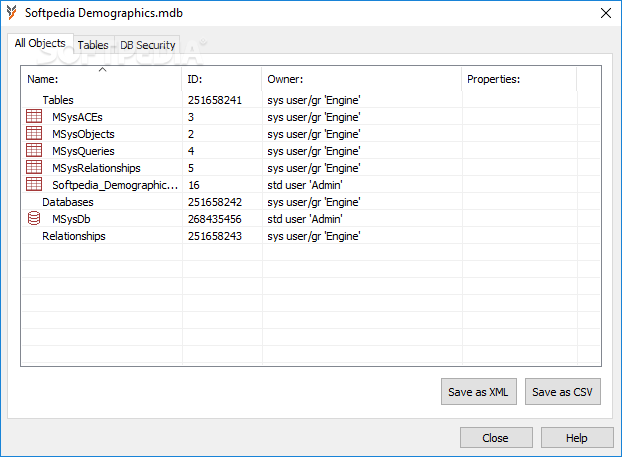This screenshot has height=457, width=622.
Task: Click ID value 251658241
Action: [x=215, y=100]
